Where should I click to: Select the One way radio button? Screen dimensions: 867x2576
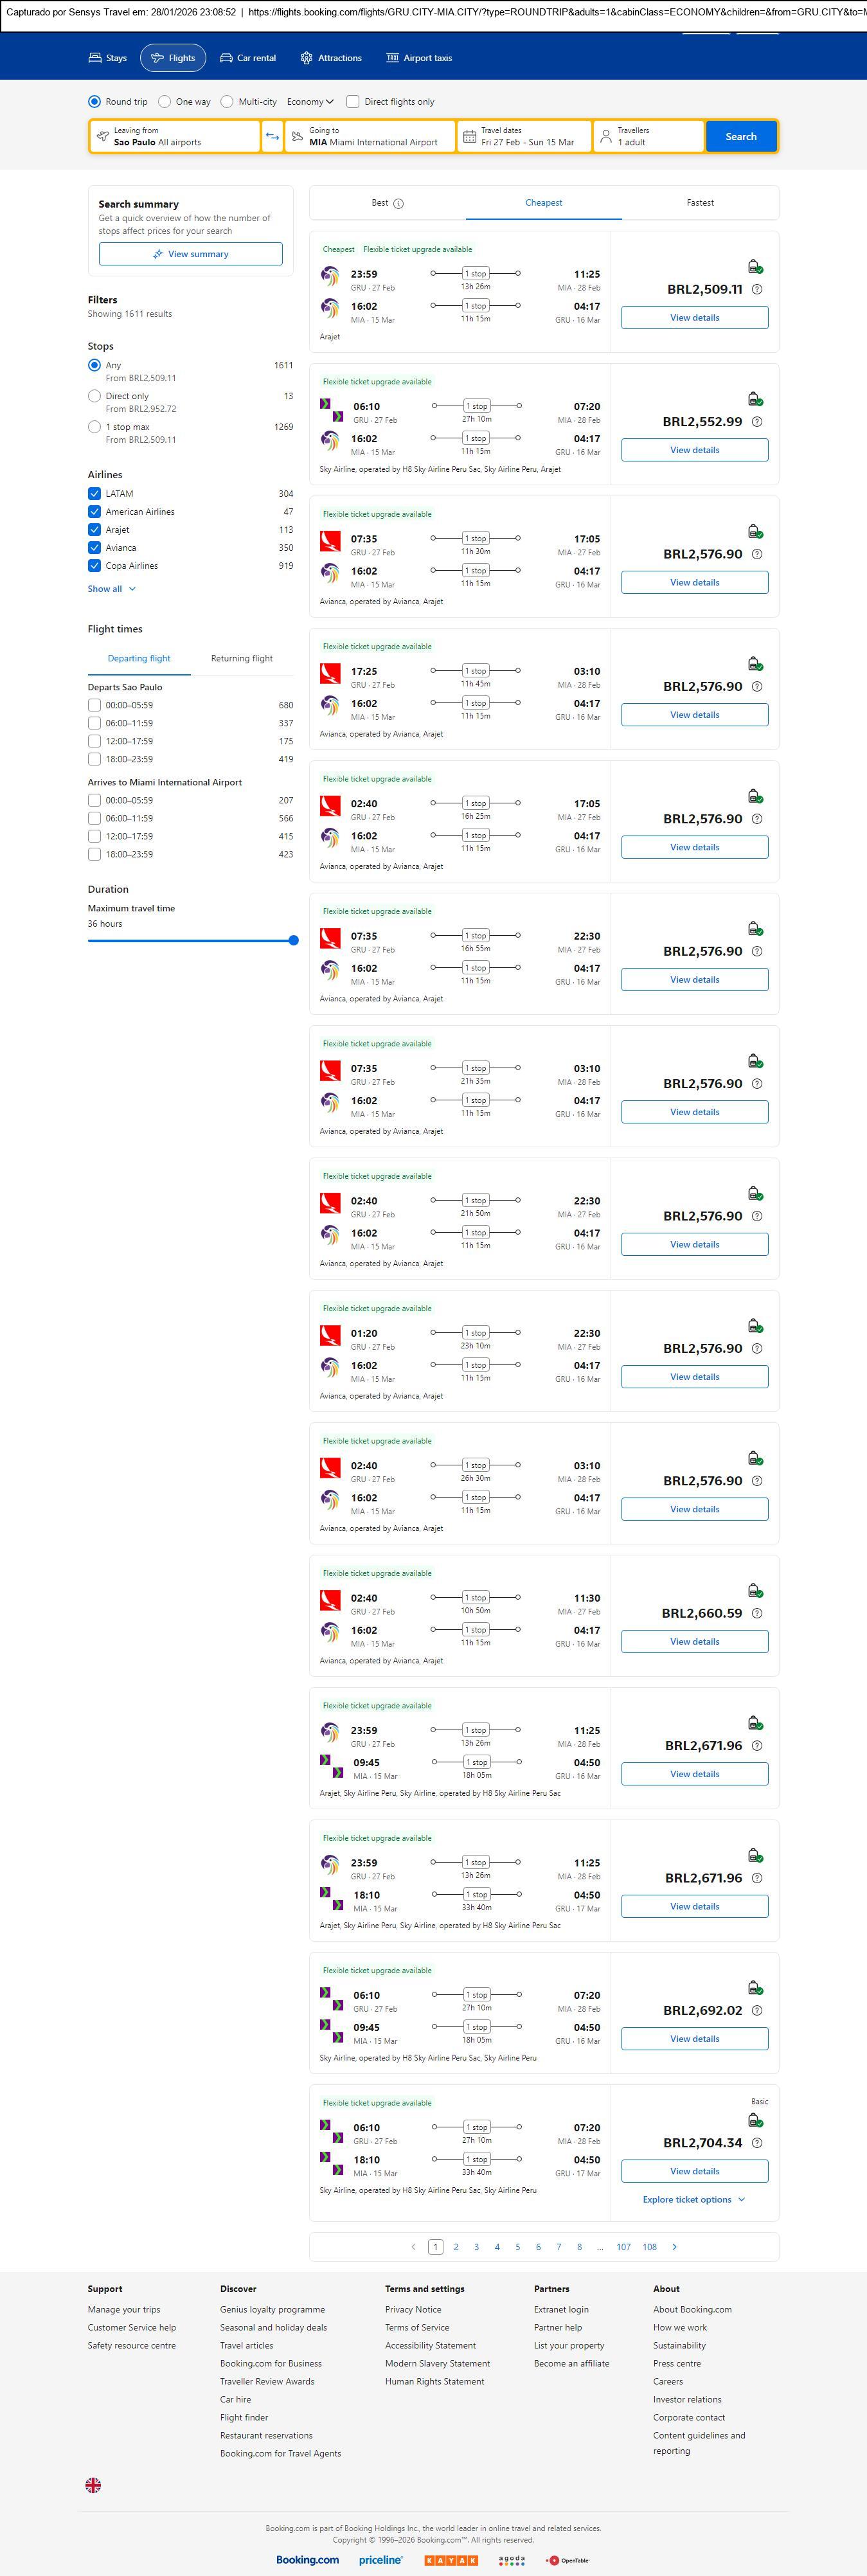[x=165, y=102]
